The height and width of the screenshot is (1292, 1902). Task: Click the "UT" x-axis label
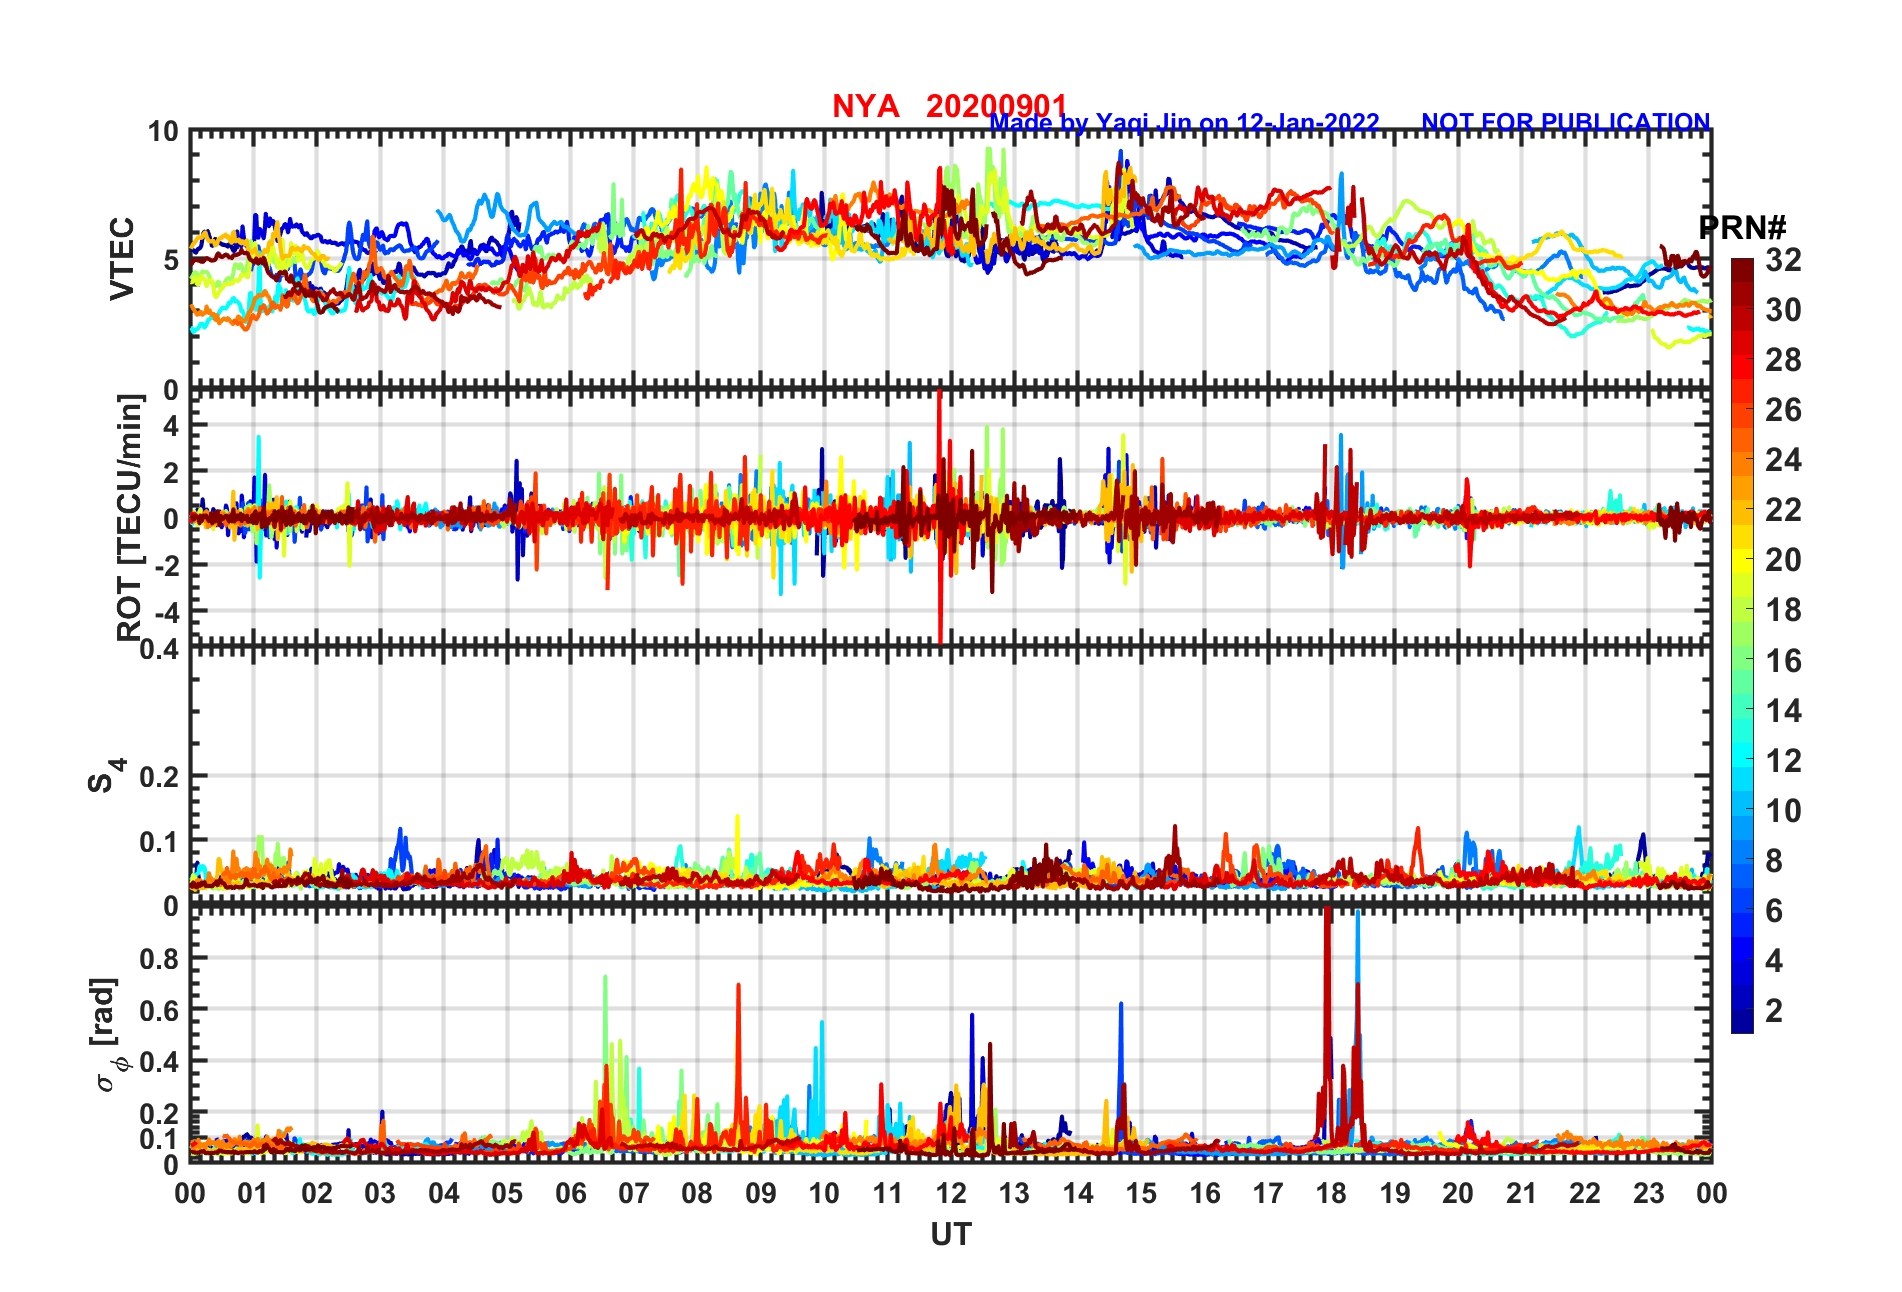(x=951, y=1235)
